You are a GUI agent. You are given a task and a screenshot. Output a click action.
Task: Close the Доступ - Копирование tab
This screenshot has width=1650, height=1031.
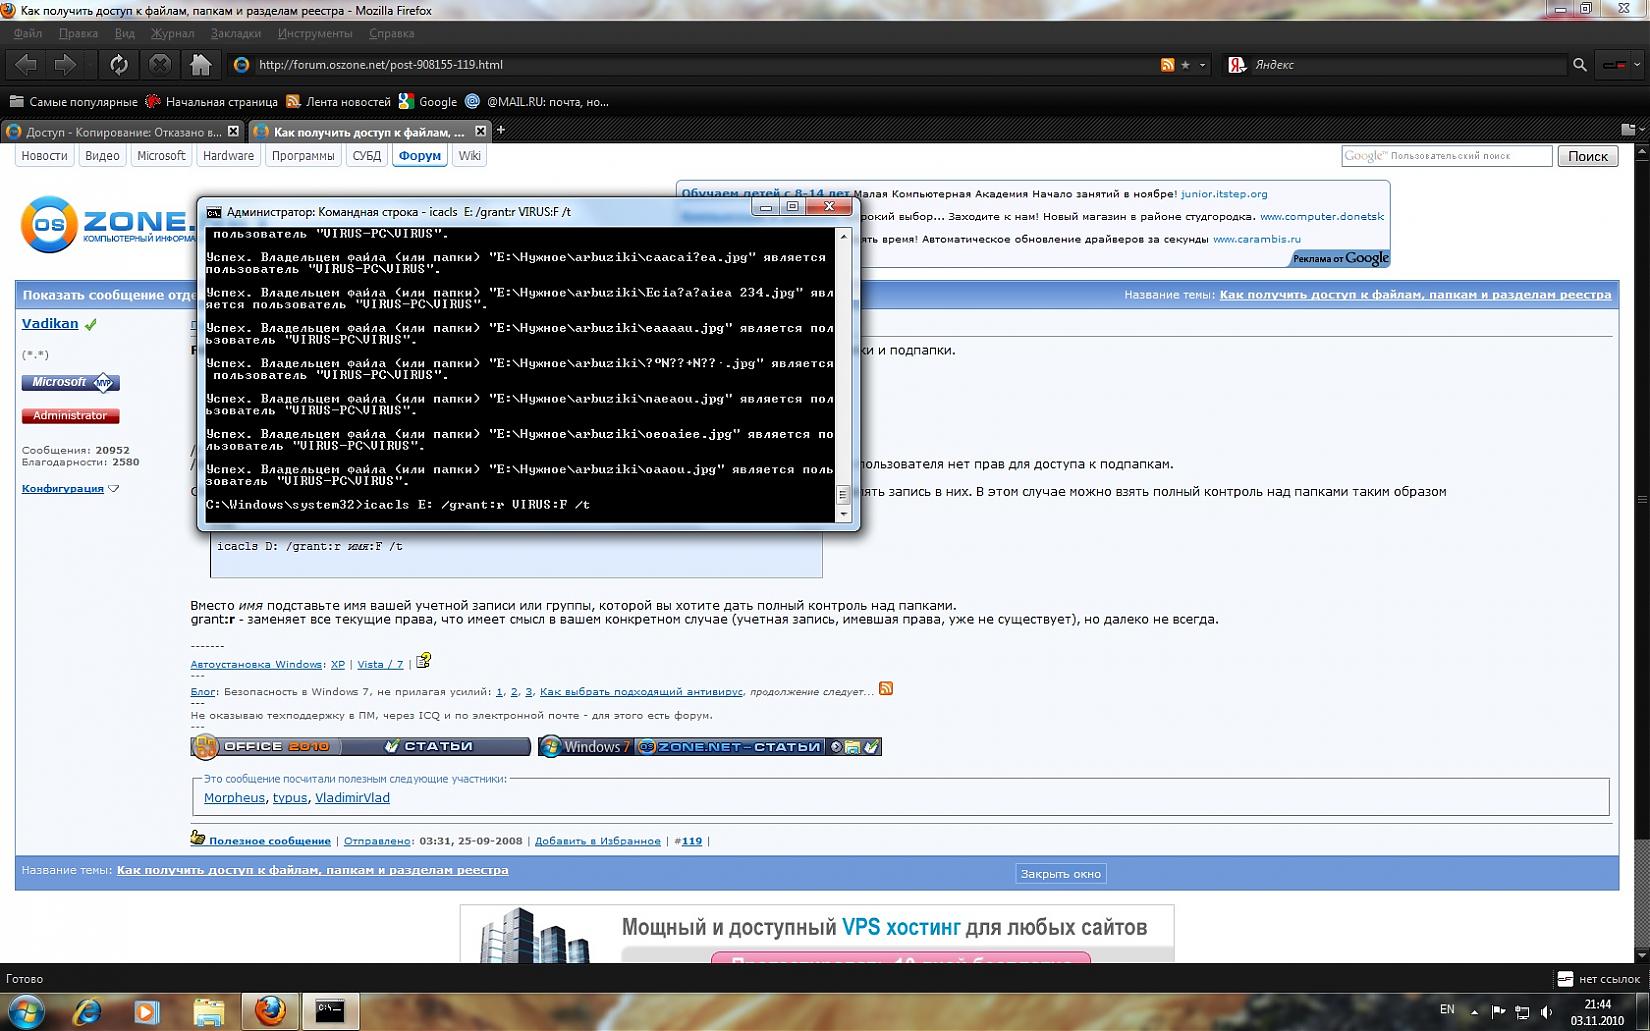click(x=233, y=131)
